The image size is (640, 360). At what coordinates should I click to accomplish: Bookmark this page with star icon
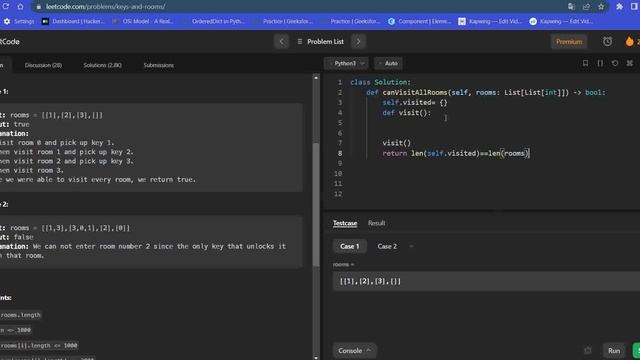(601, 7)
